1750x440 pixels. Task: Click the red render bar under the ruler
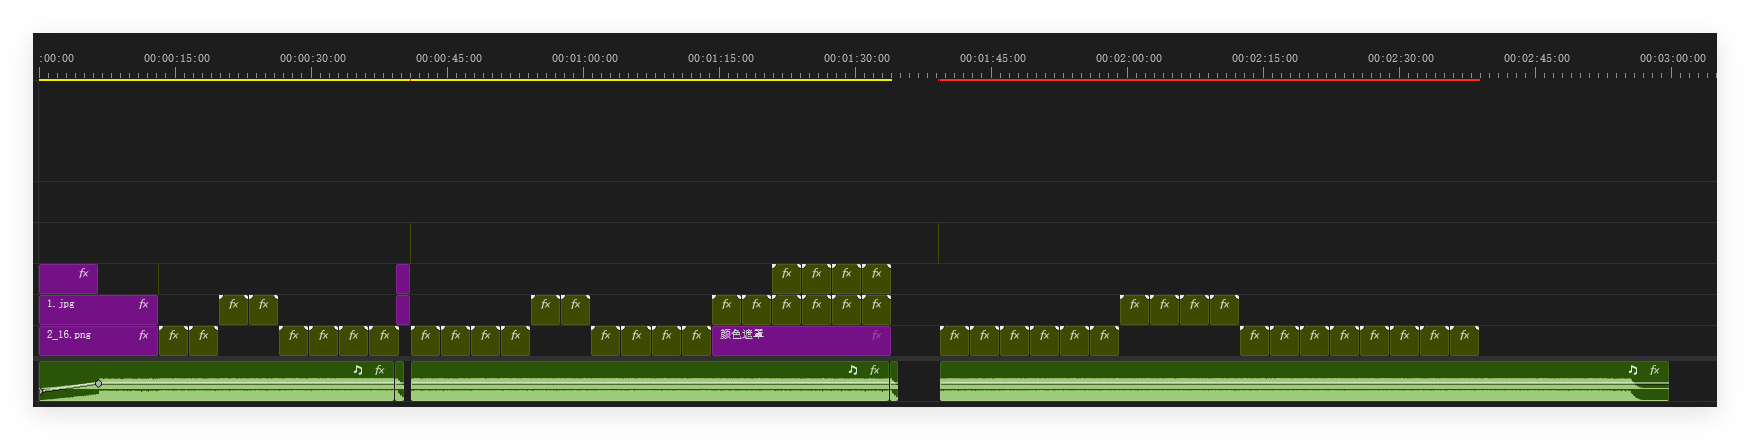[x=1209, y=80]
